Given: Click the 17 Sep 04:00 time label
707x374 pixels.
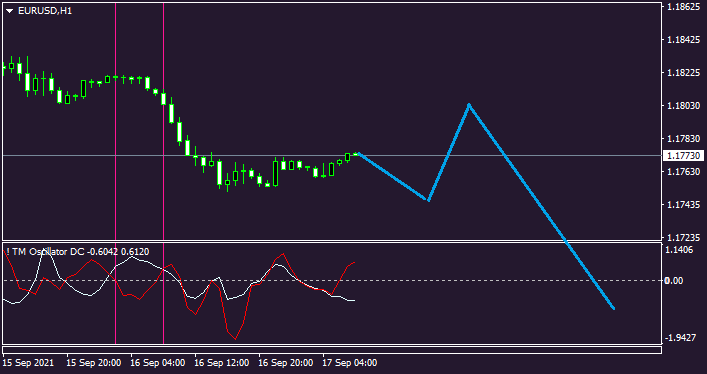Looking at the screenshot, I should pos(350,363).
